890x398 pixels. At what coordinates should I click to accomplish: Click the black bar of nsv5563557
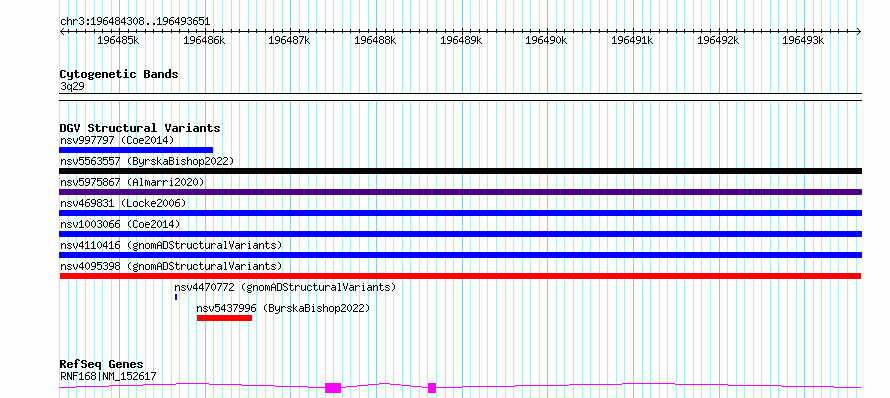tap(460, 171)
